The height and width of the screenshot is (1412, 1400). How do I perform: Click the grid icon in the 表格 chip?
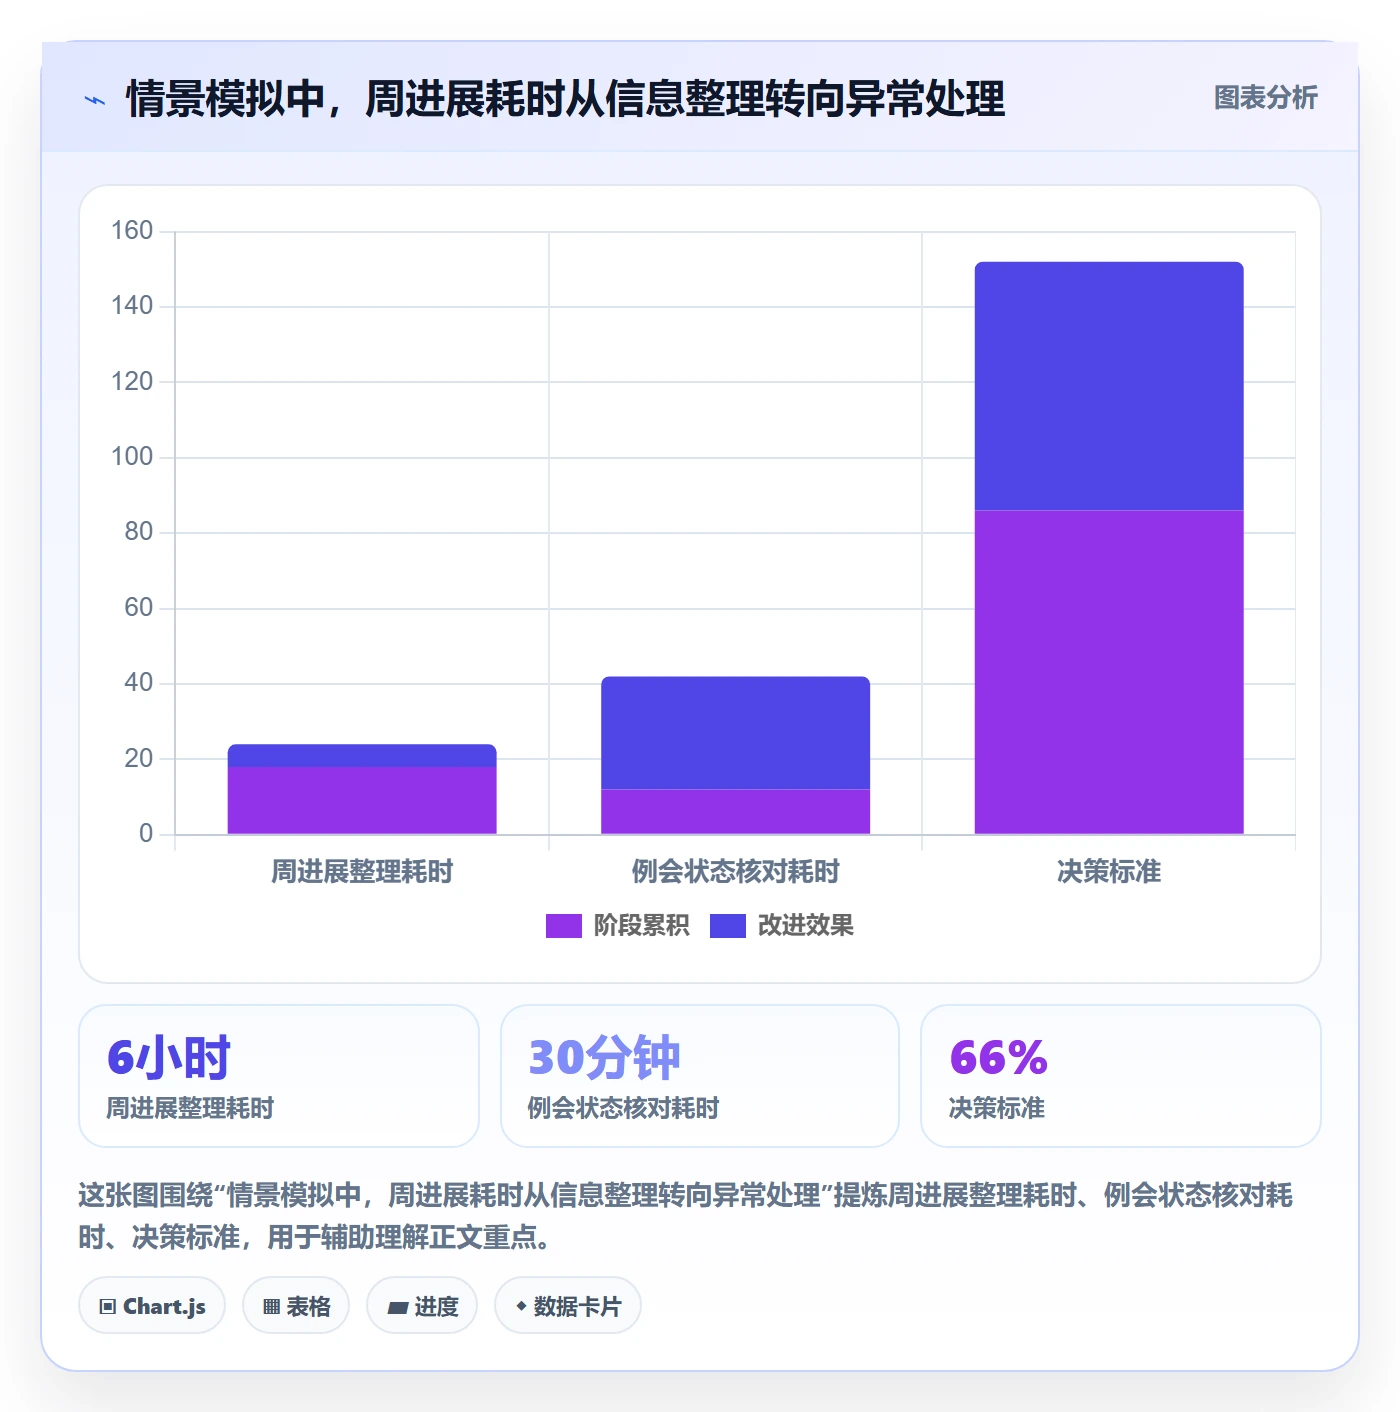(271, 1307)
